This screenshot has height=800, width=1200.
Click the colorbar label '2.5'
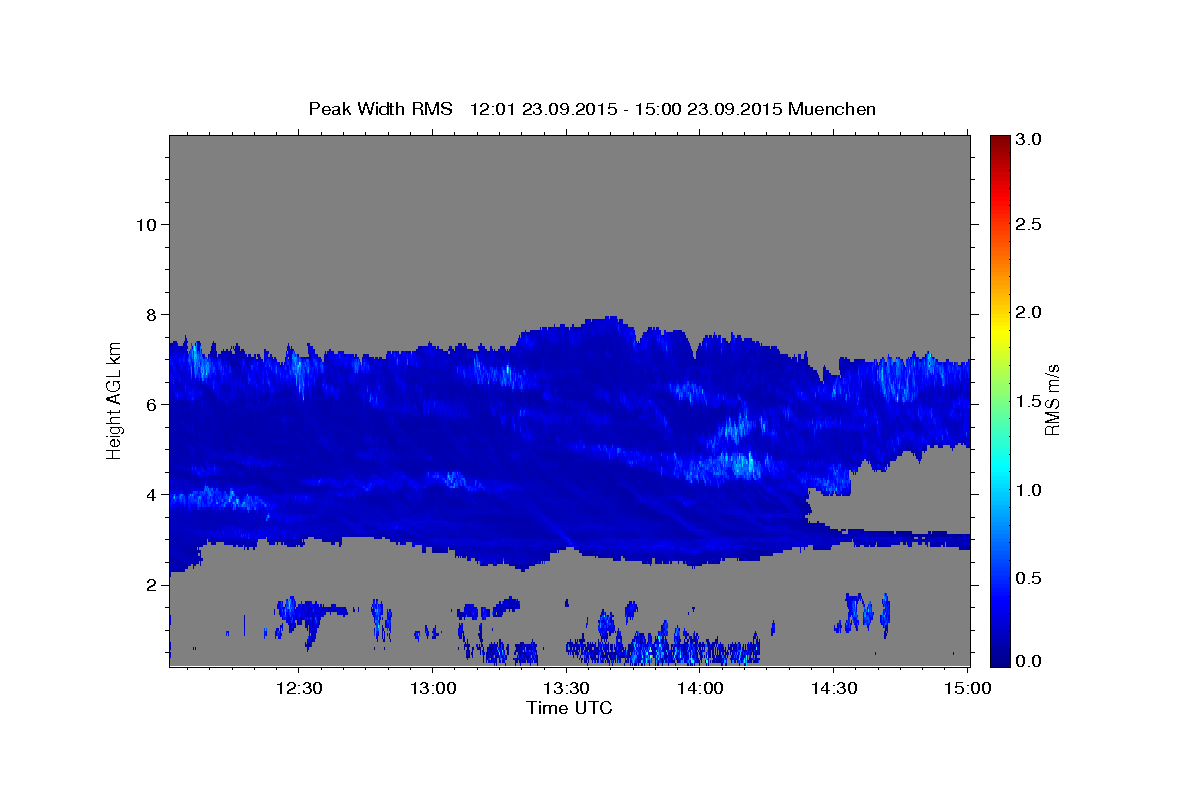1029,224
